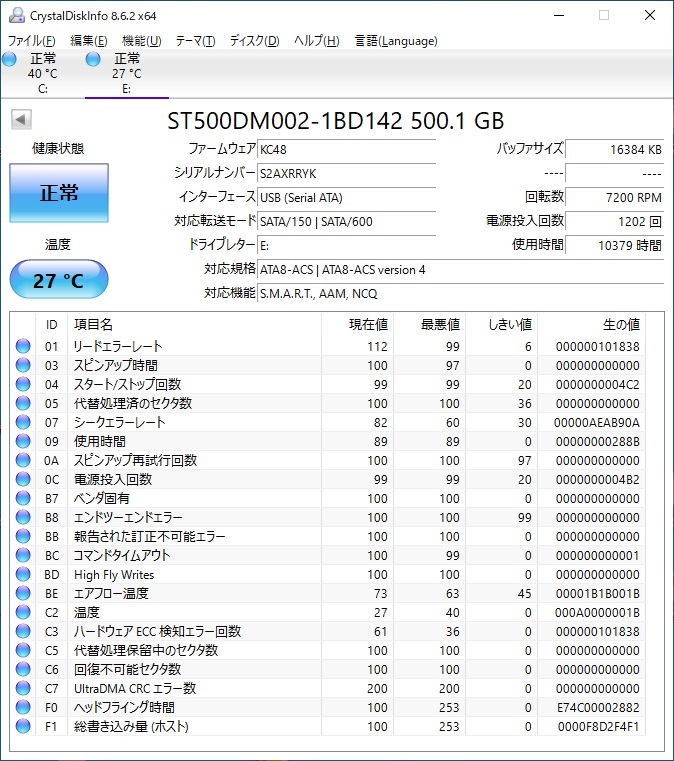The image size is (674, 761).
Task: Click the drive title ST500DM002-1BD142 500.1 GB
Action: 336,121
